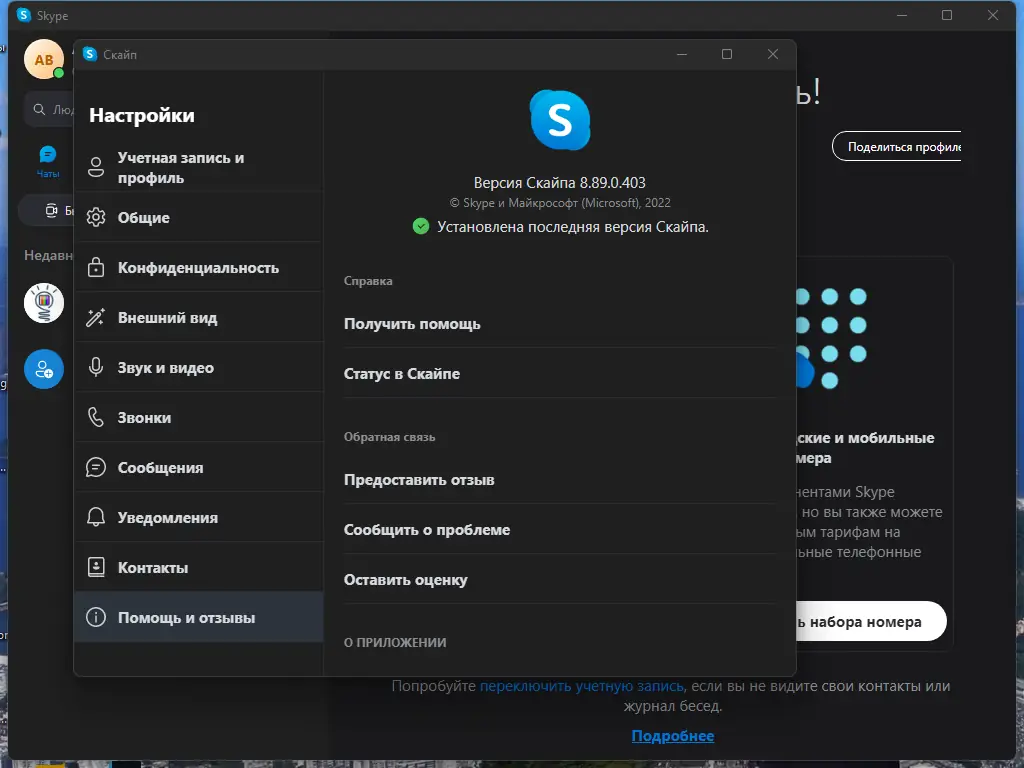Select the Общие settings gear icon
The height and width of the screenshot is (768, 1024).
(96, 217)
